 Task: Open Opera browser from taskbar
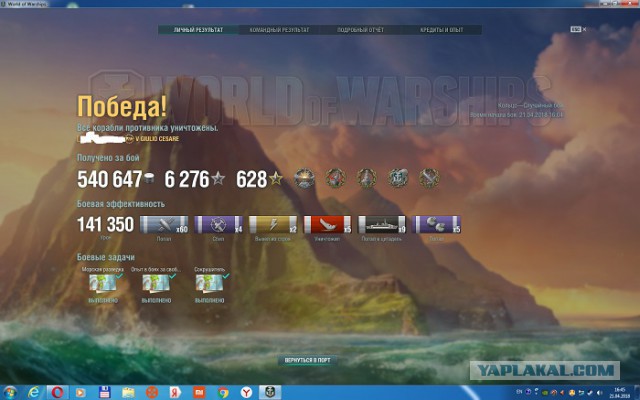click(x=57, y=393)
